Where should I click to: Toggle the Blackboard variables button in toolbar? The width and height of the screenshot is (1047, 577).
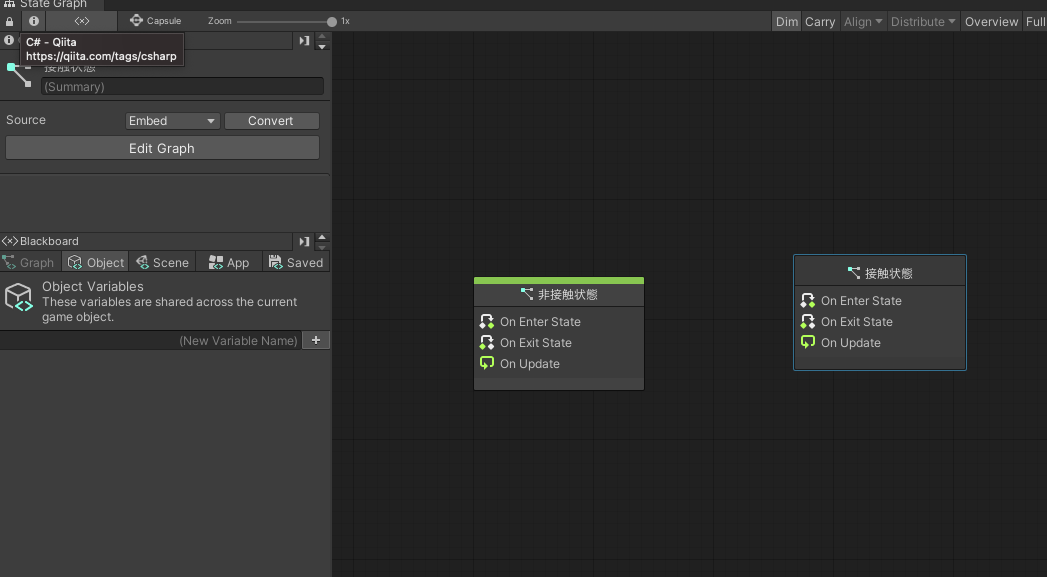(x=81, y=21)
